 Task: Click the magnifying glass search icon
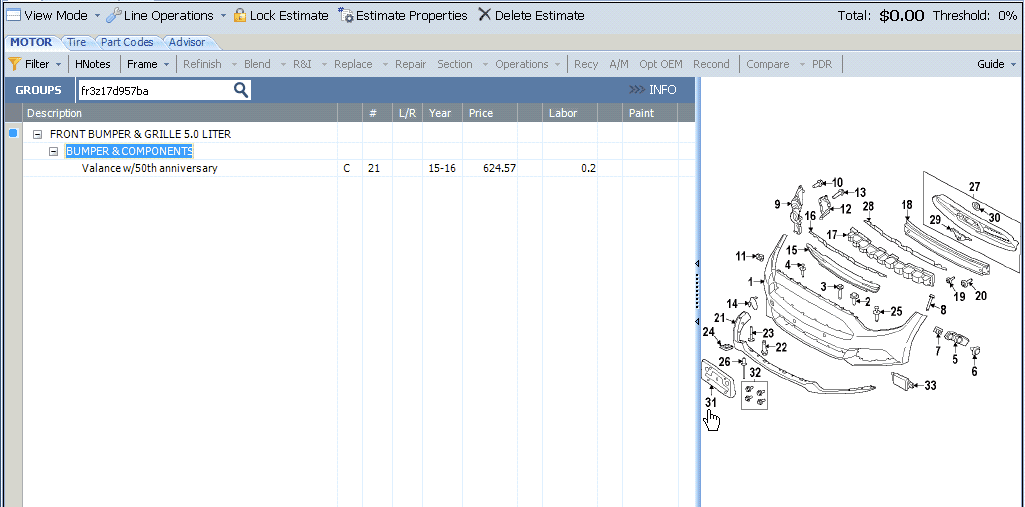click(x=241, y=90)
